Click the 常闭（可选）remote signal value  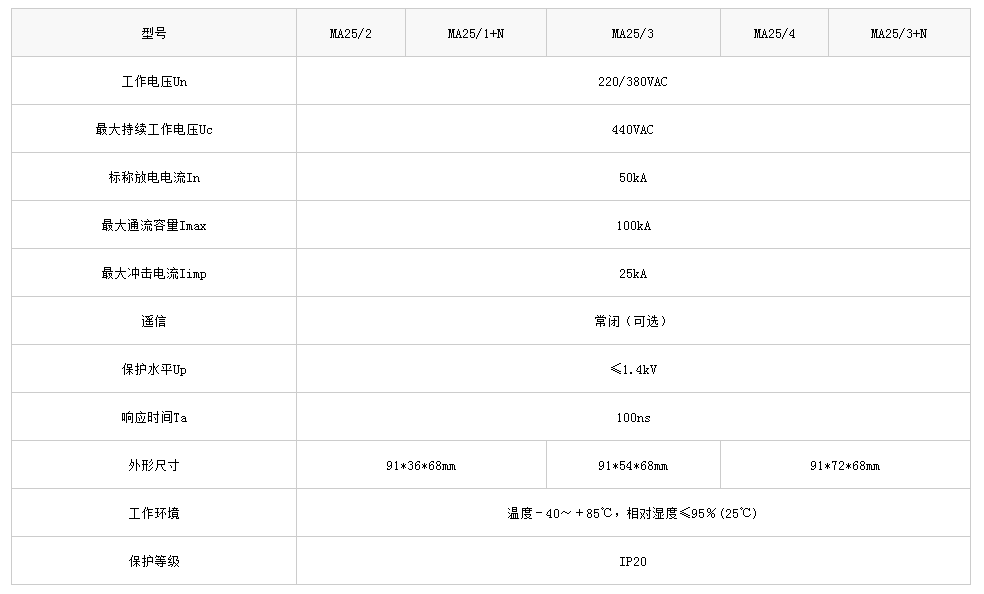point(631,321)
